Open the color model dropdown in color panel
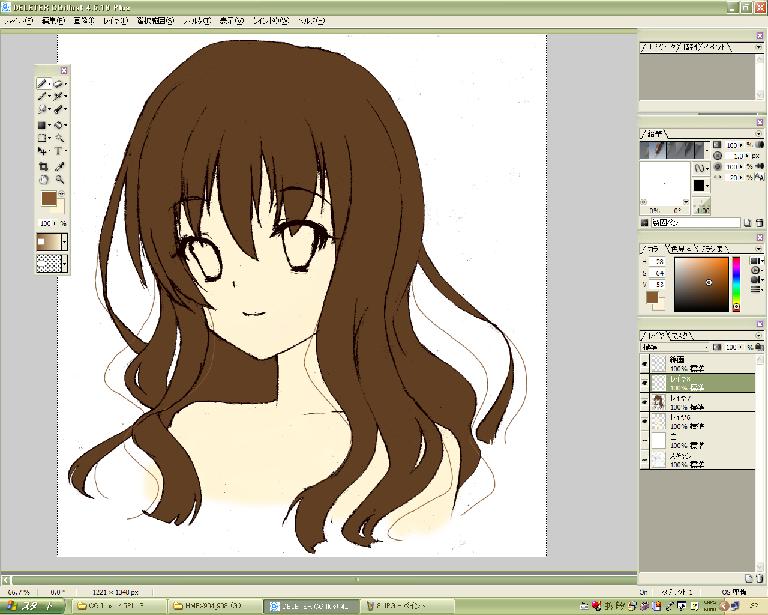768x615 pixels. point(757,261)
